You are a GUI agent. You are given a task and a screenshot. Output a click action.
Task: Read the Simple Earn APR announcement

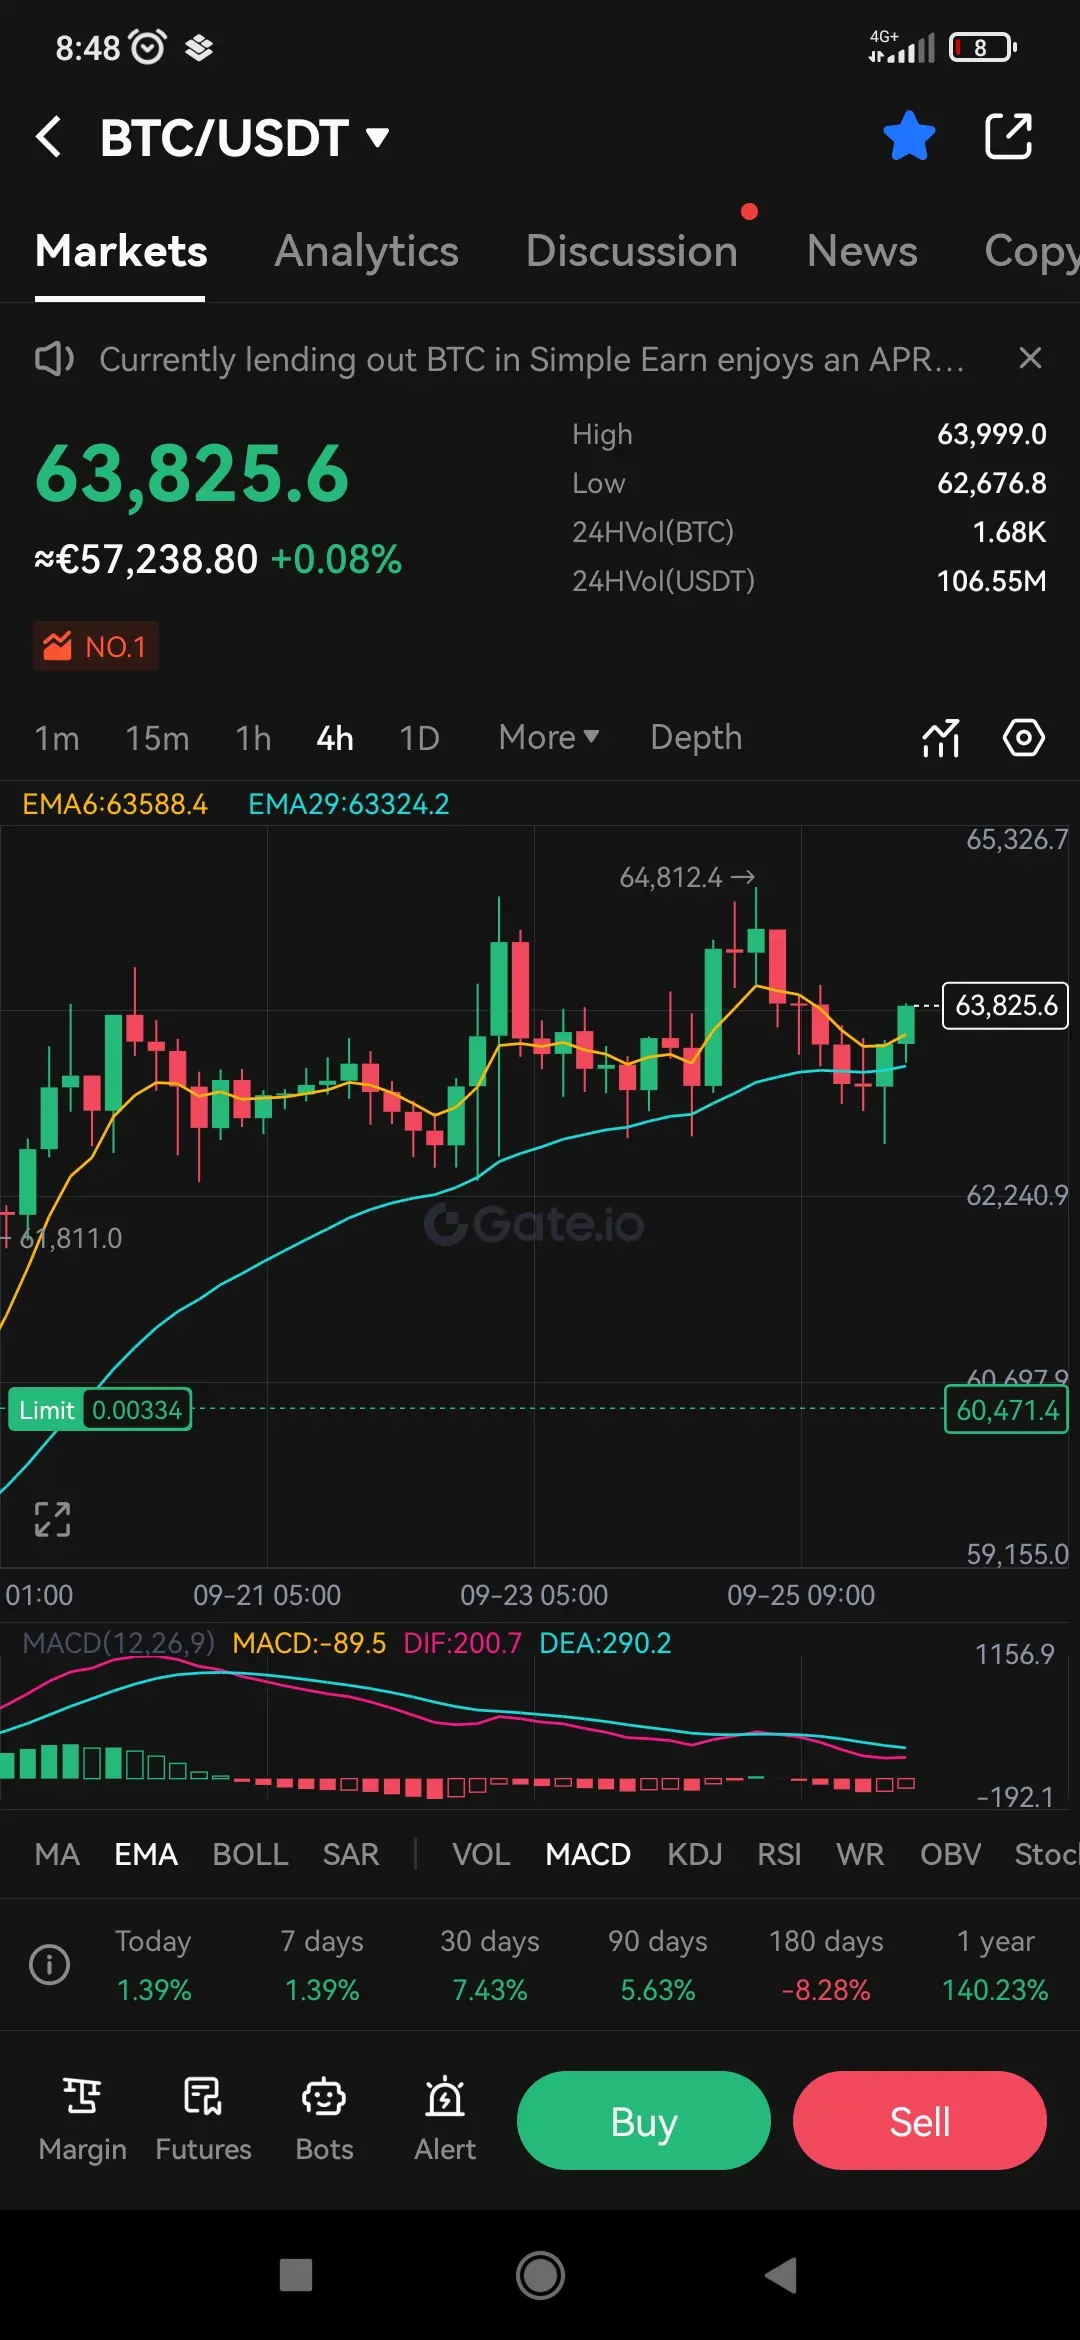tap(532, 359)
